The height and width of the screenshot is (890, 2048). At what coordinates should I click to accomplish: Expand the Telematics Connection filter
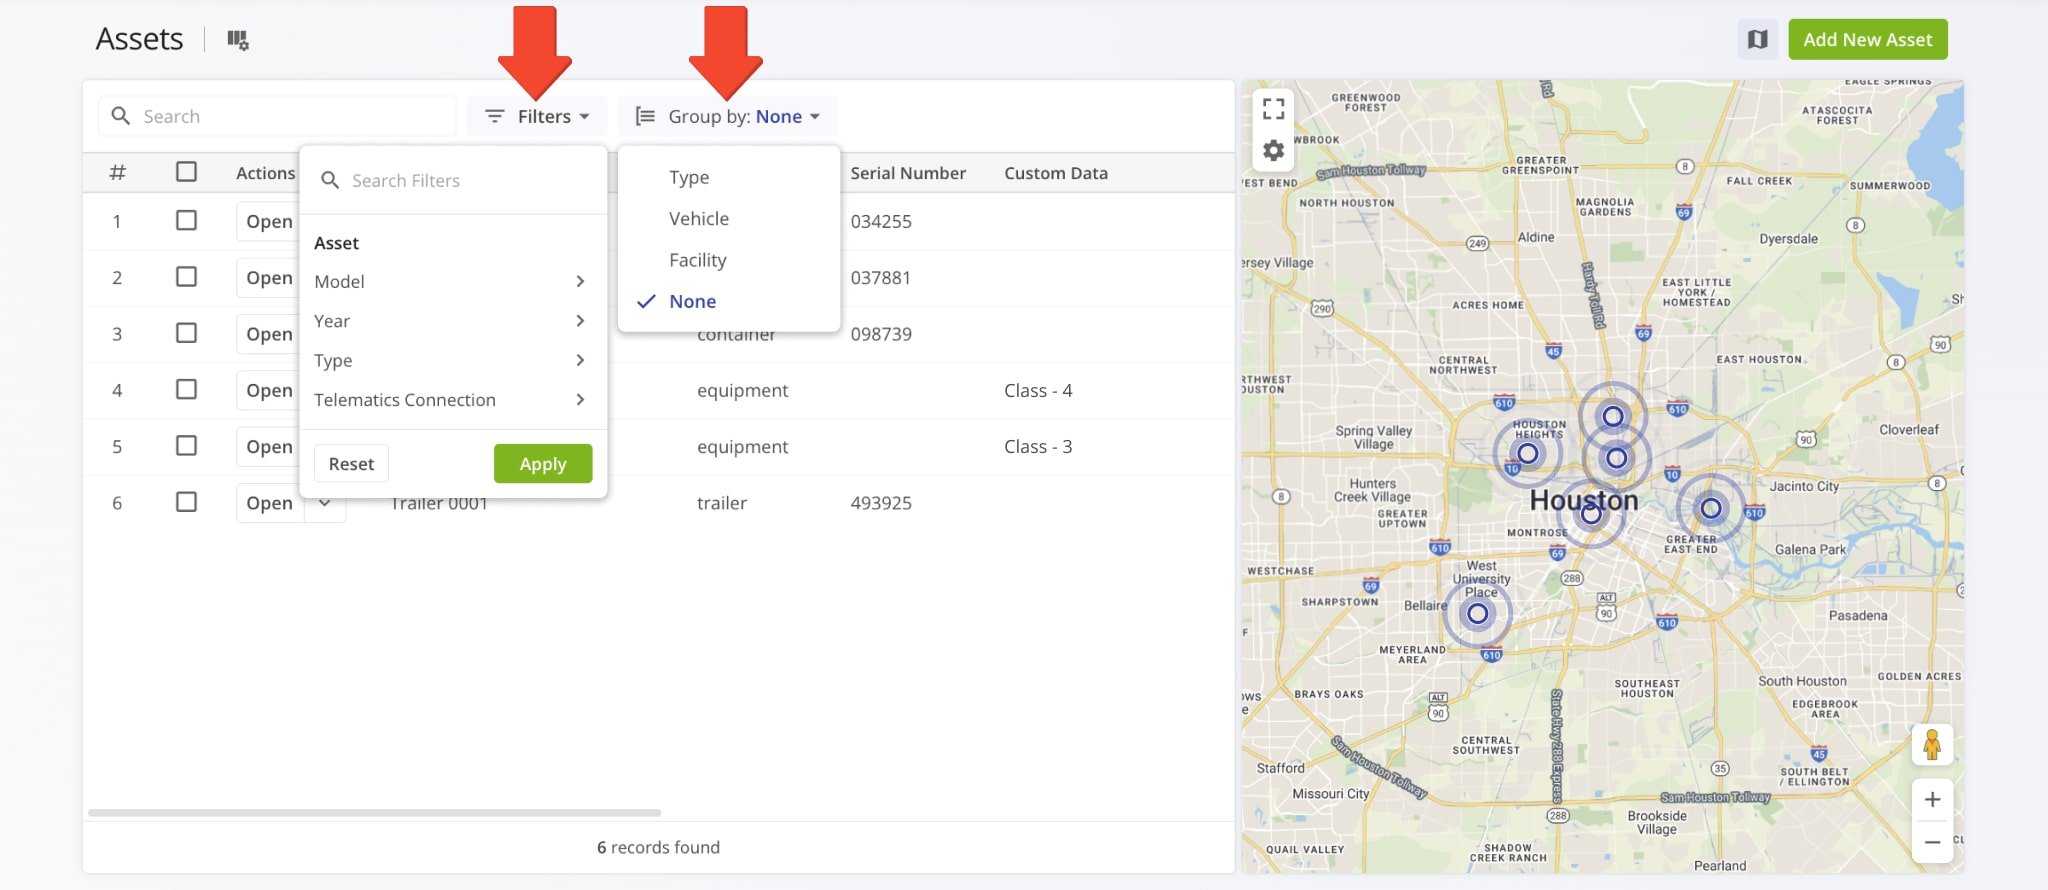click(x=449, y=400)
